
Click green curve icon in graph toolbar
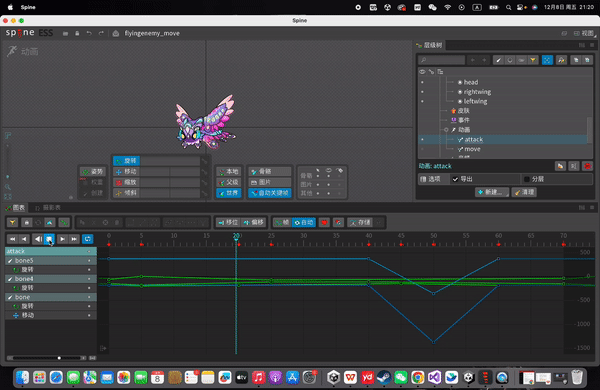(64, 222)
